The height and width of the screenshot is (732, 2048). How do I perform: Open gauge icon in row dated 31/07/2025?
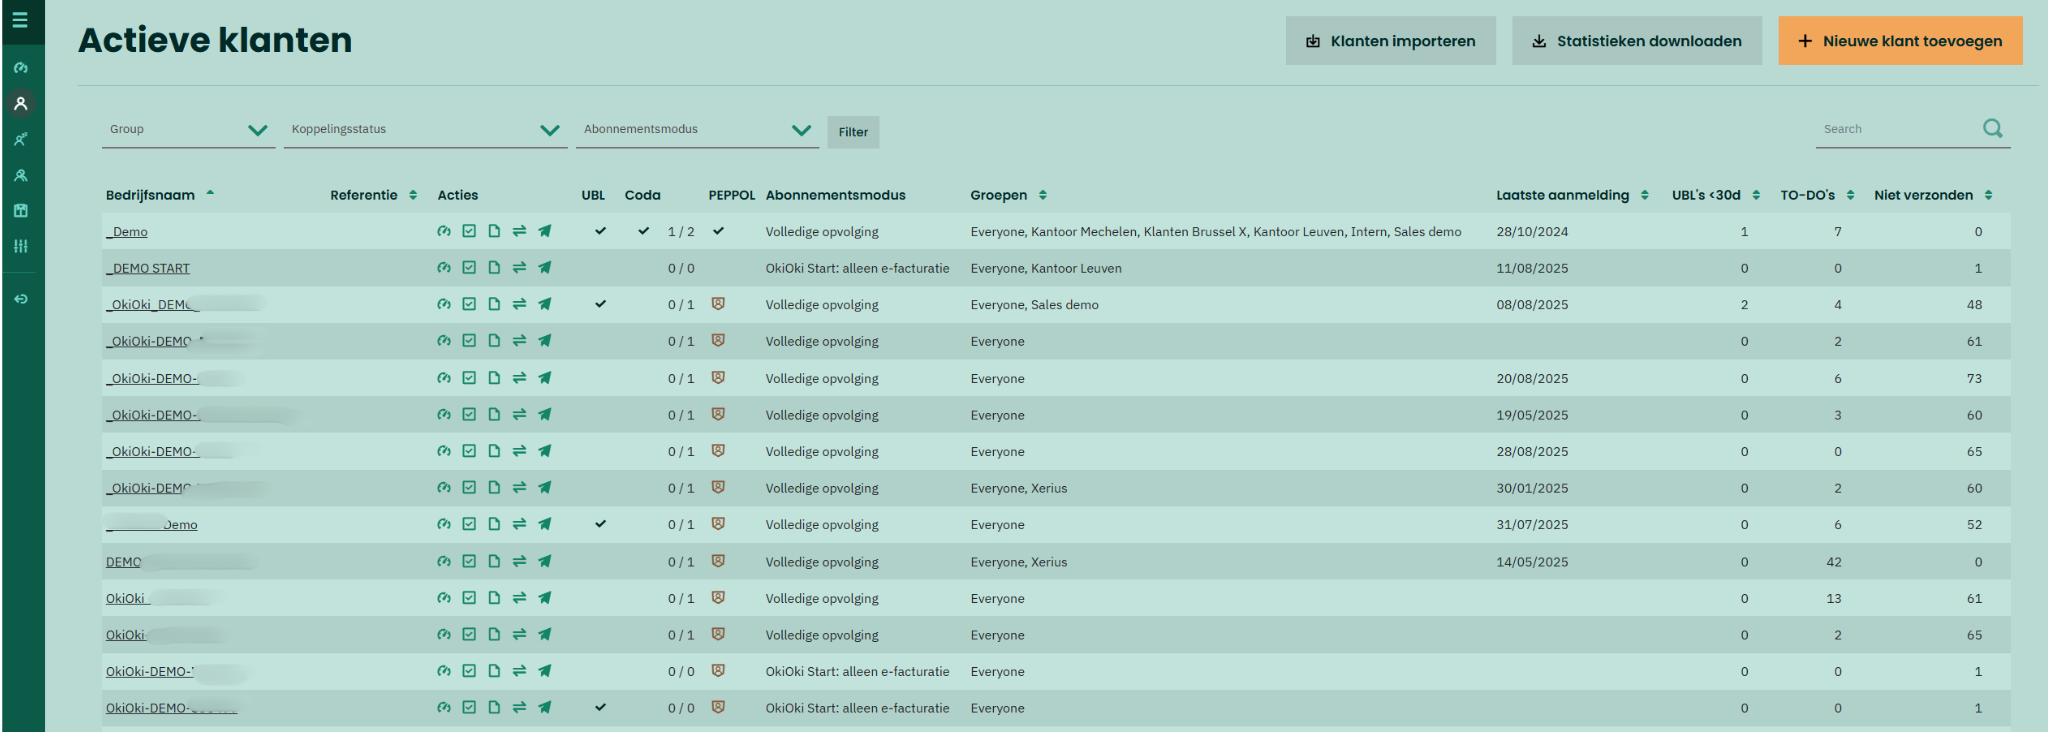444,524
